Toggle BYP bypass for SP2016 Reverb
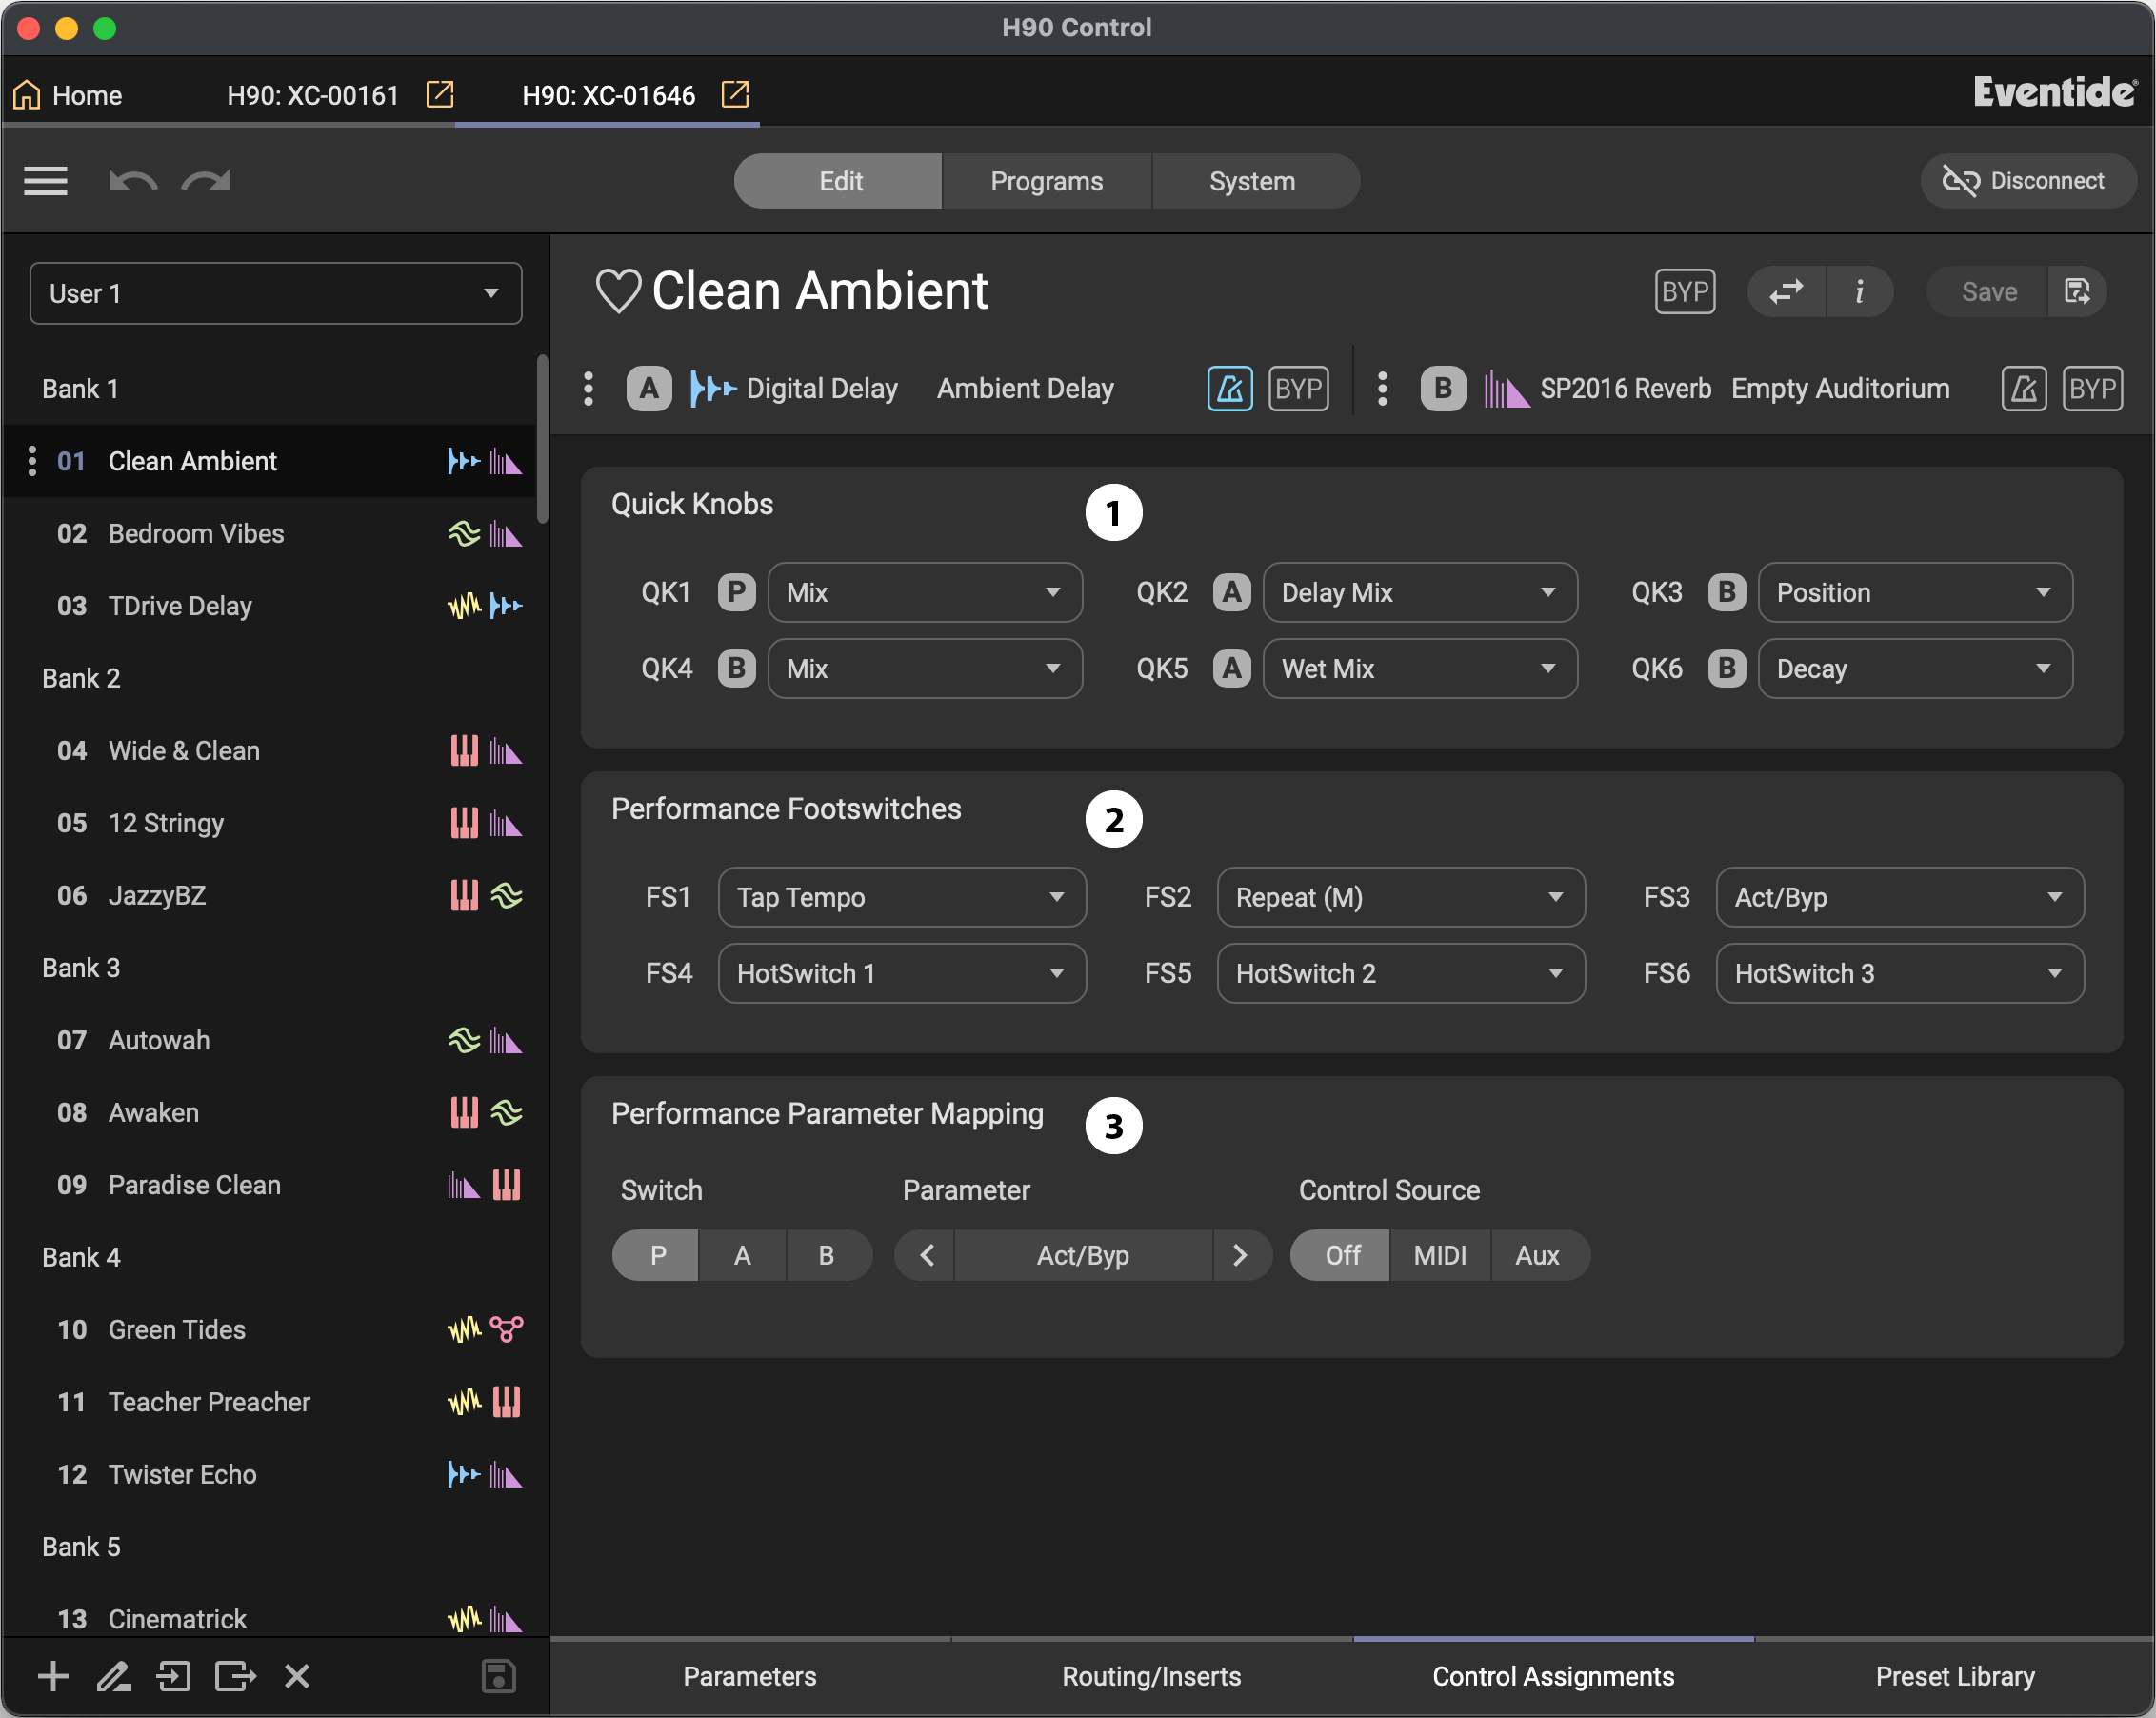The height and width of the screenshot is (1718, 2156). click(2092, 388)
